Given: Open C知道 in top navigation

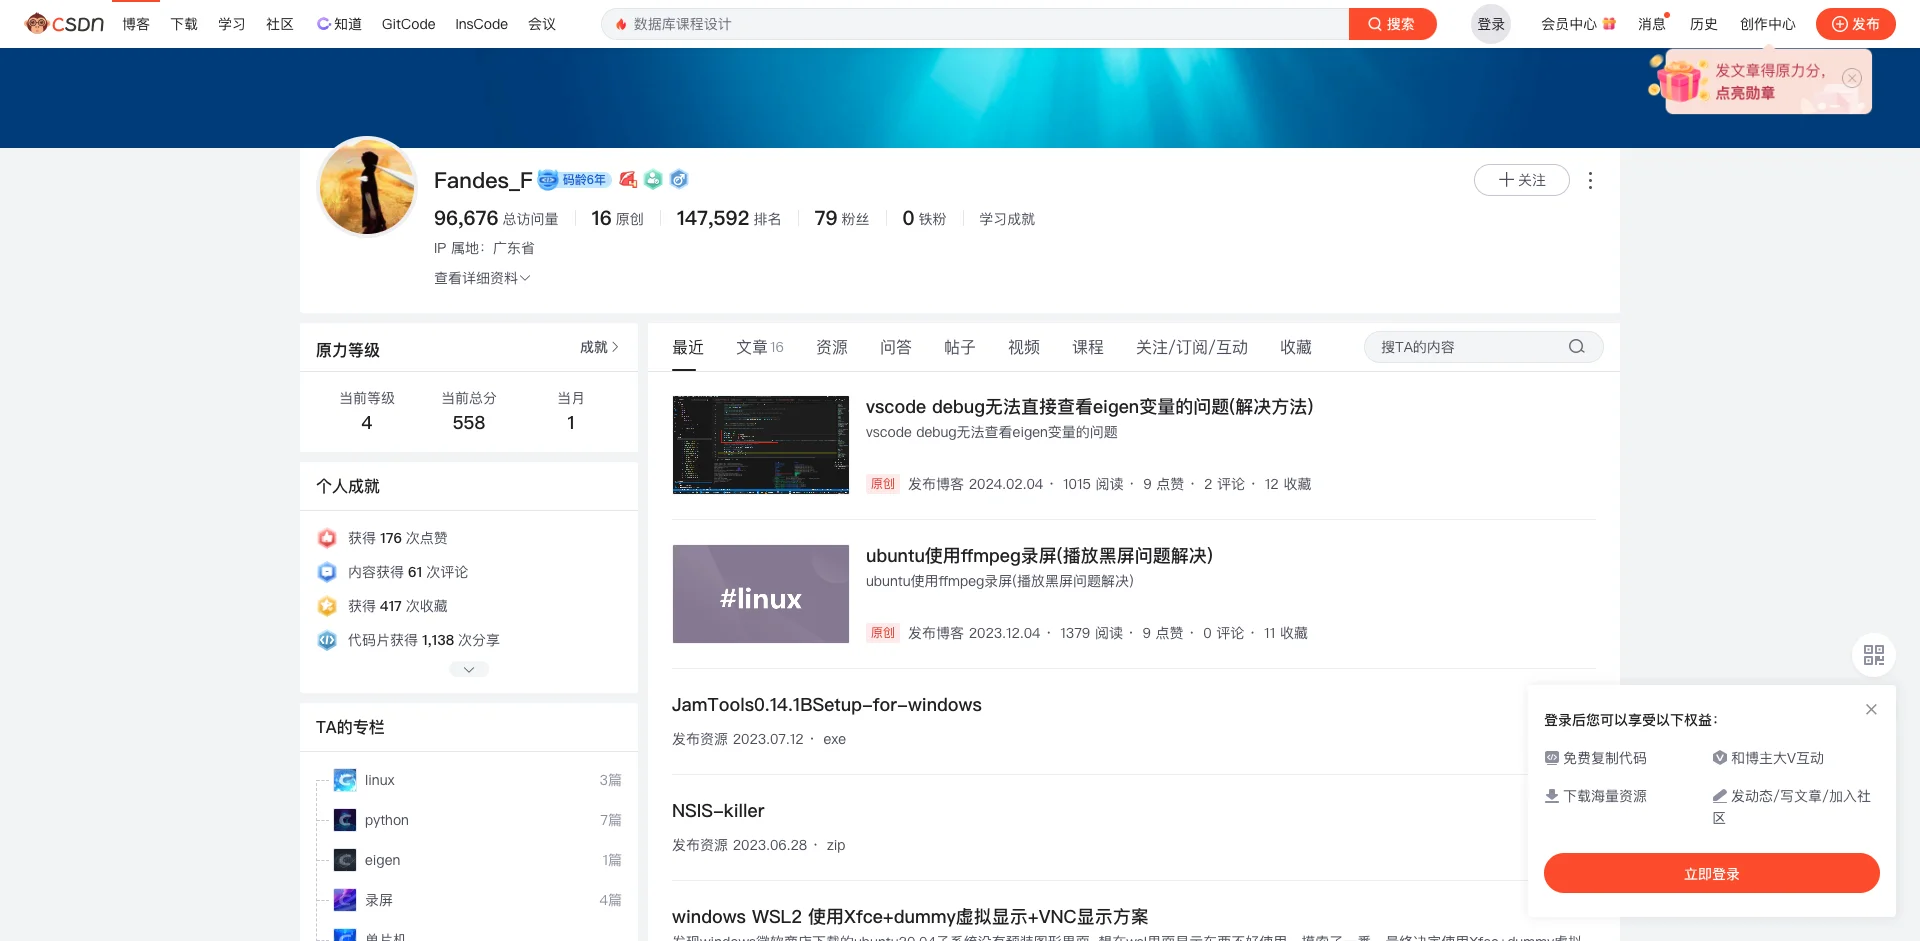Looking at the screenshot, I should click(x=339, y=24).
